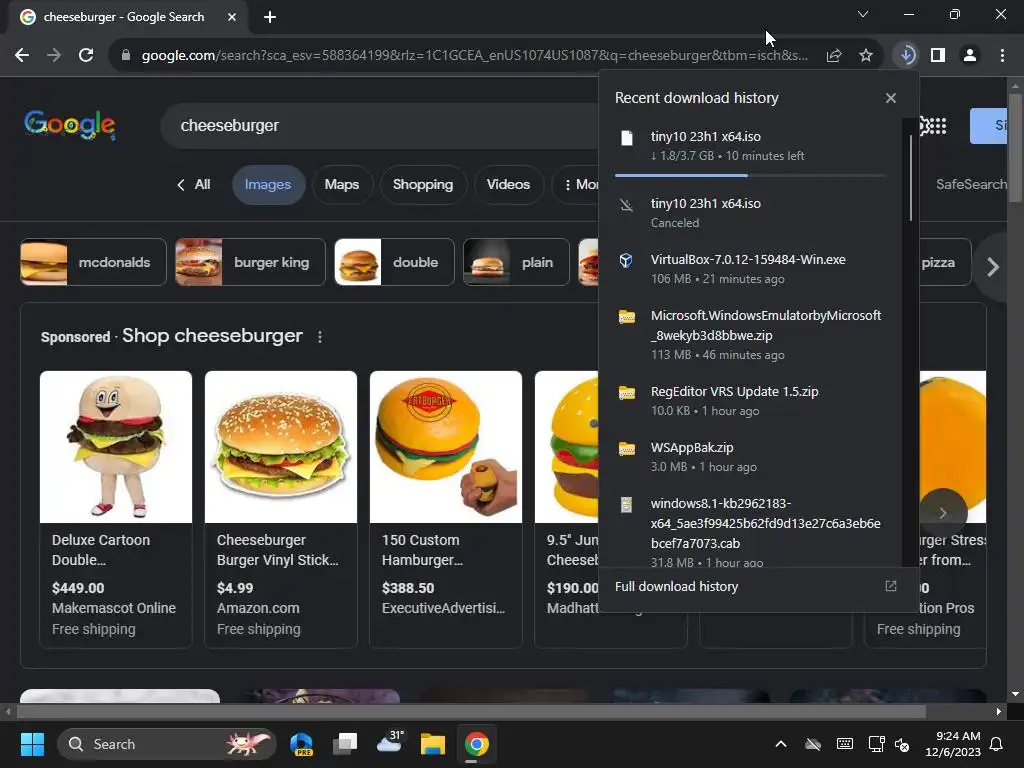Open a new tab with the plus button

[x=270, y=17]
